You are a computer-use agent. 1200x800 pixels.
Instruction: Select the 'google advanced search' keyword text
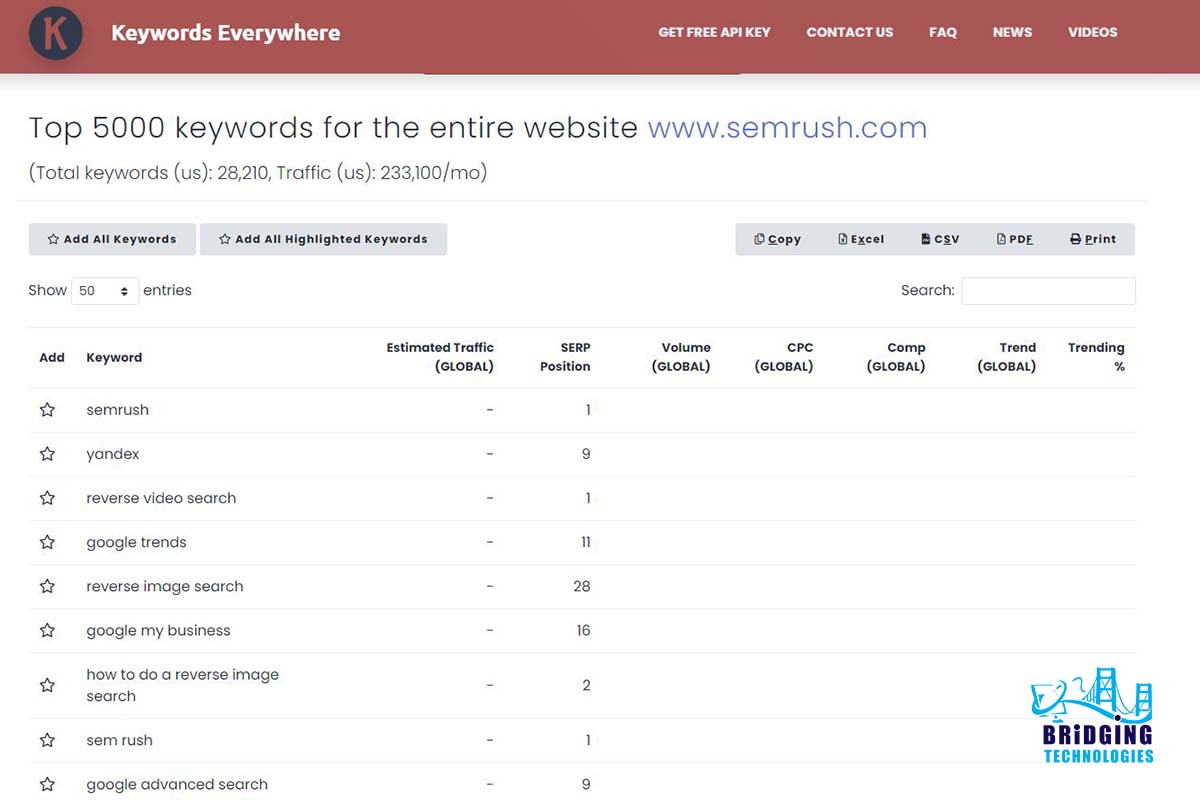(177, 784)
